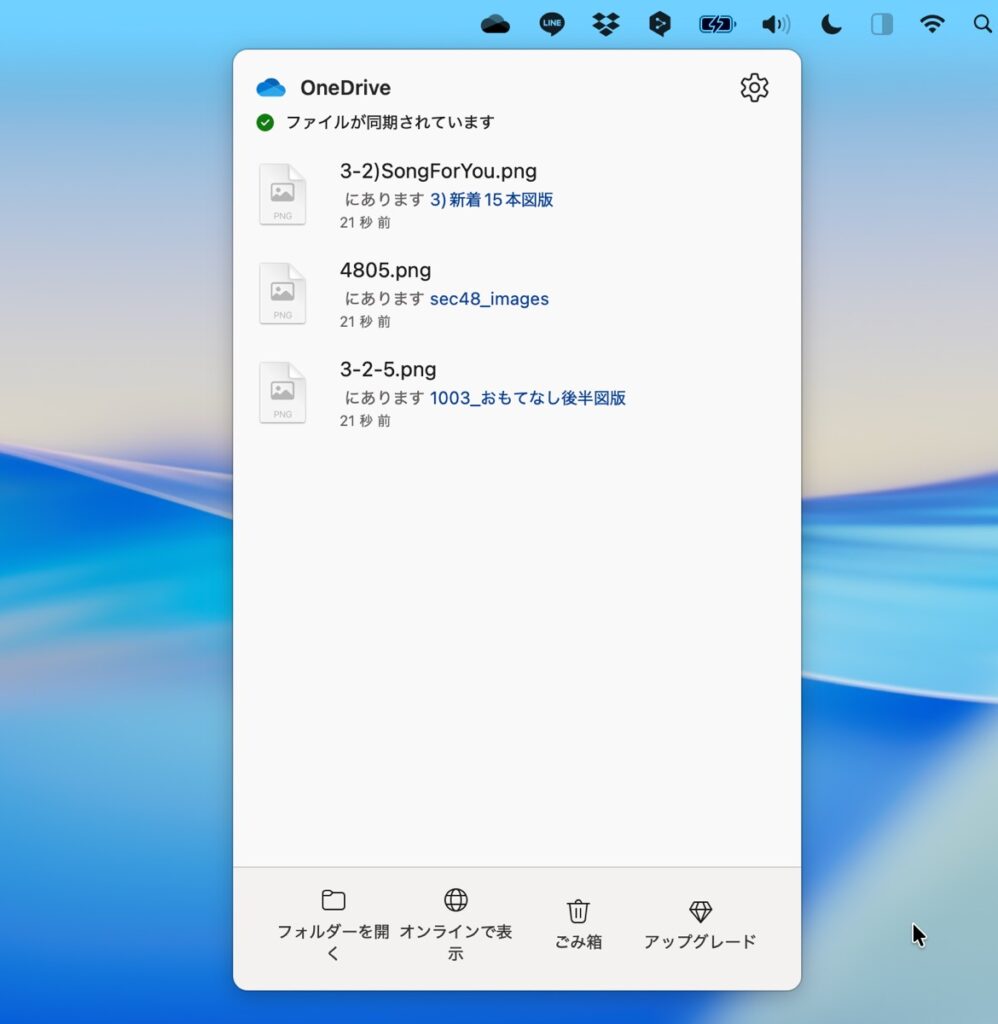Open the trash bin icon
Viewport: 998px width, 1024px height.
click(578, 911)
